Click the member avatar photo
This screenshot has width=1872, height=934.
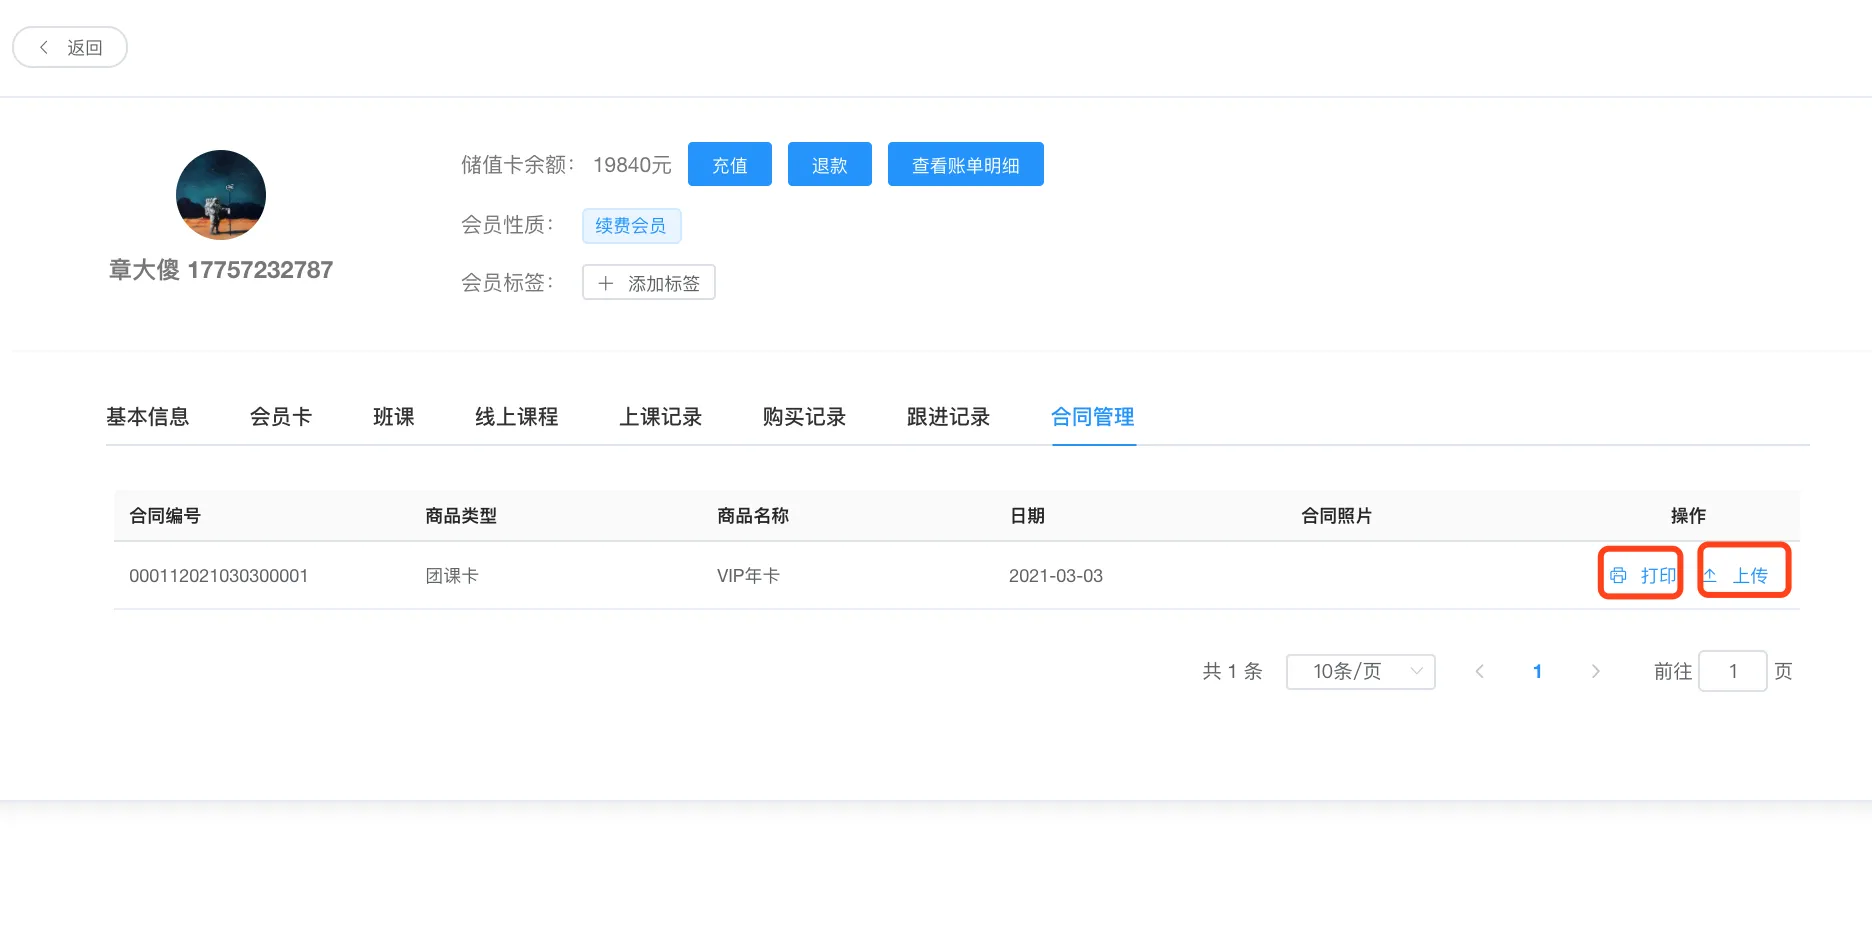coord(221,195)
